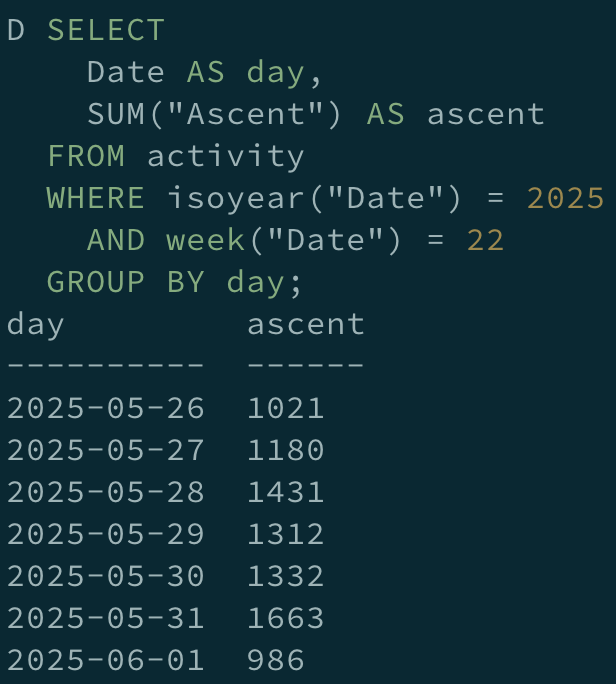Click the WHERE keyword

[96, 198]
